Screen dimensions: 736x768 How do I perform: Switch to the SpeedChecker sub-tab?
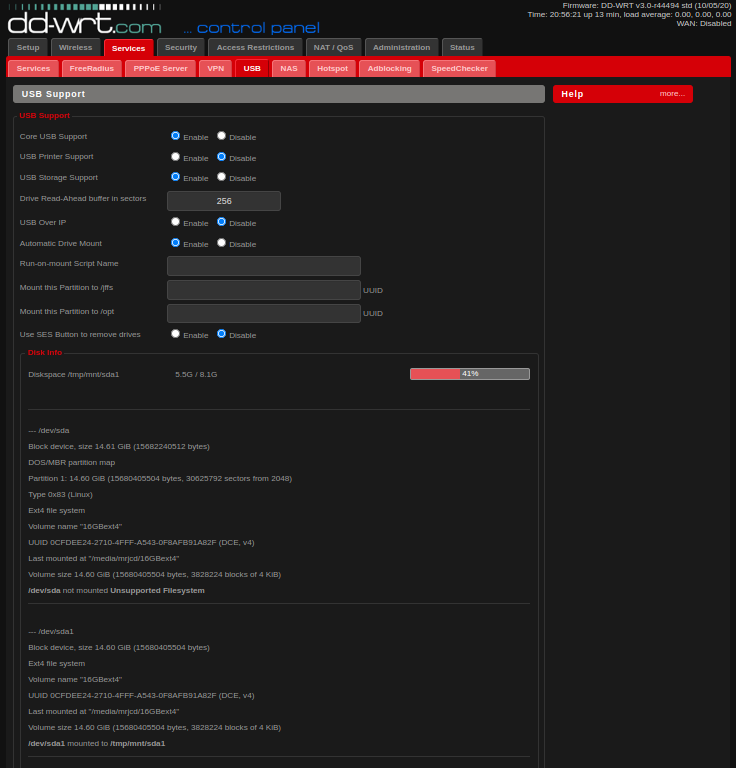(458, 68)
